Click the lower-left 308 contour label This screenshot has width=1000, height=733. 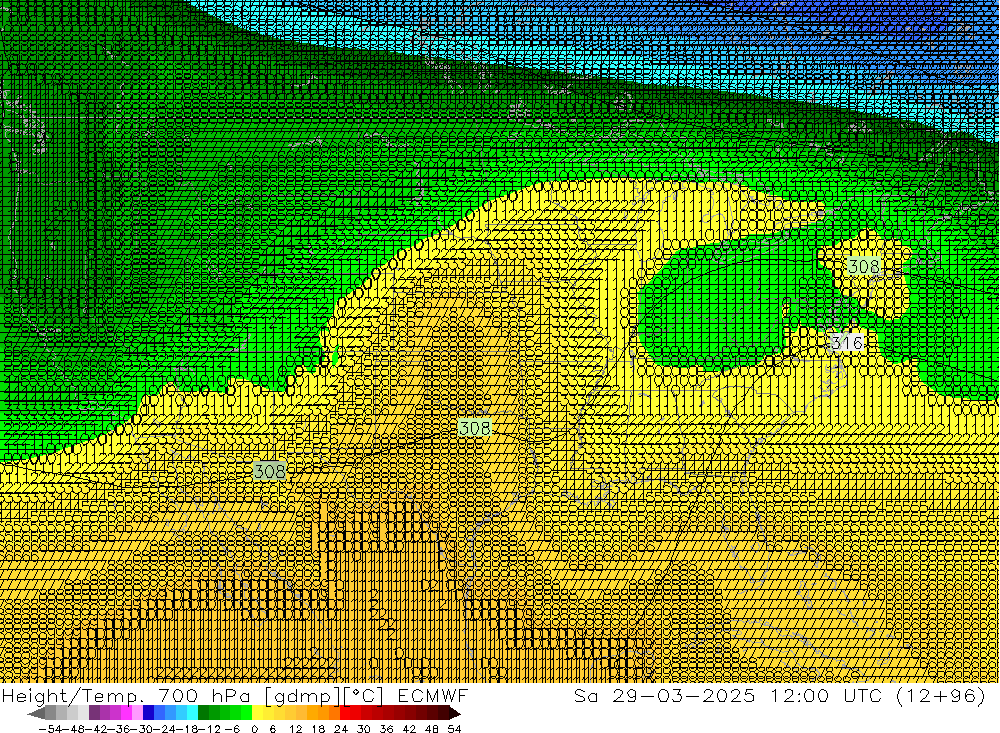tap(270, 471)
